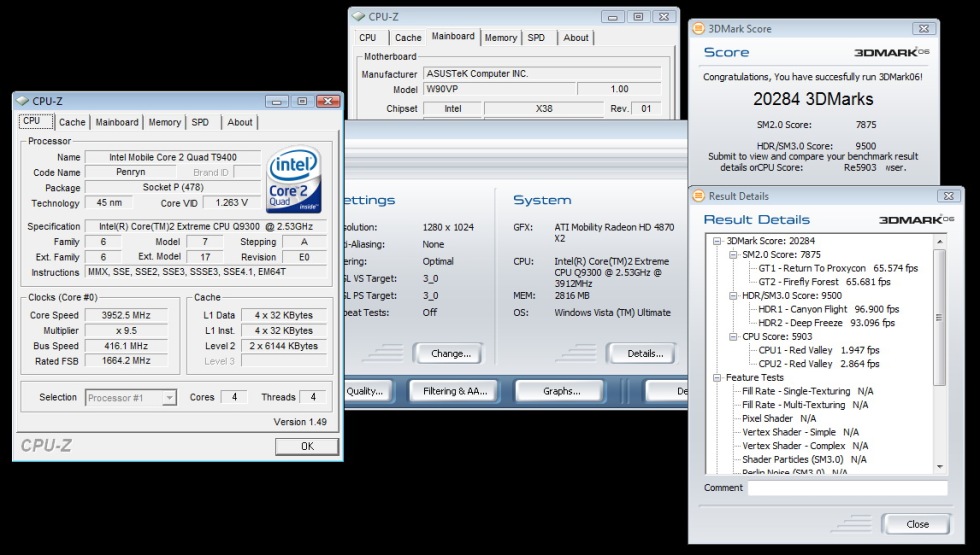The width and height of the screenshot is (980, 555).
Task: Click the 3DMark06 logo in Result Details
Action: click(x=916, y=220)
